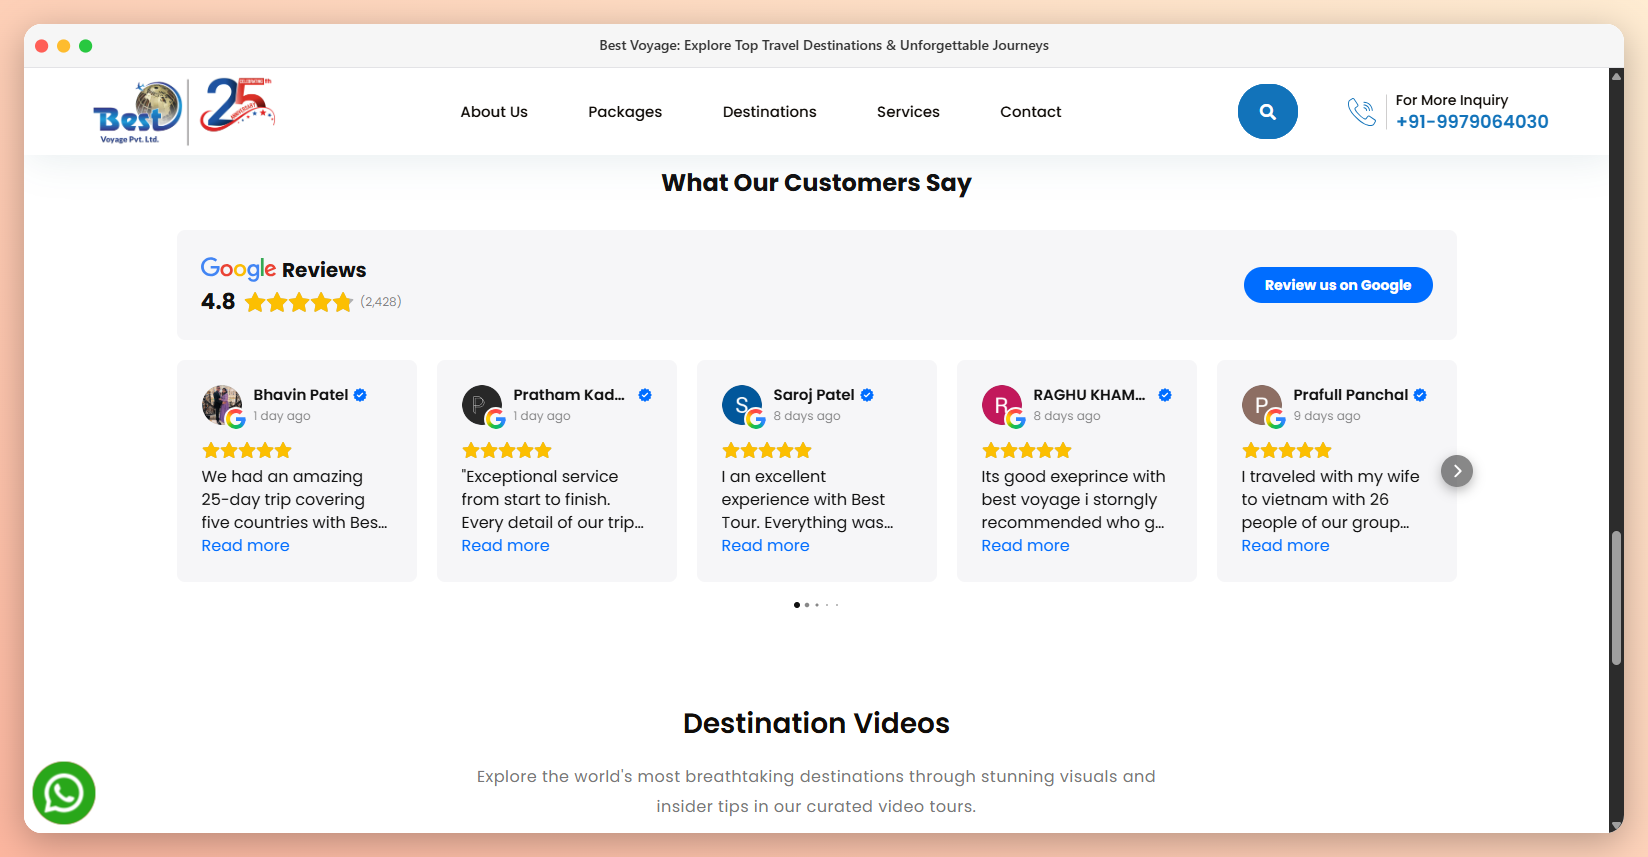Read more of Bhavin Patel's review

click(x=246, y=546)
